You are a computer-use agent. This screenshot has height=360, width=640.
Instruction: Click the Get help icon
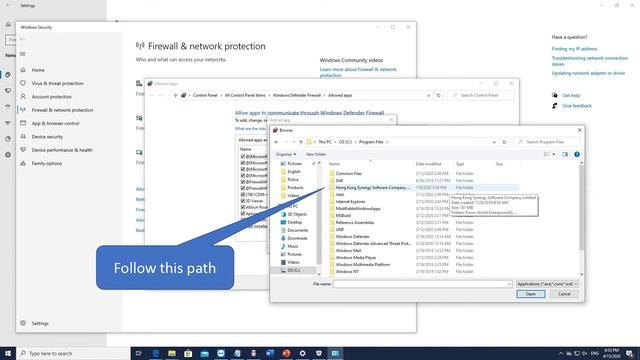coord(555,95)
